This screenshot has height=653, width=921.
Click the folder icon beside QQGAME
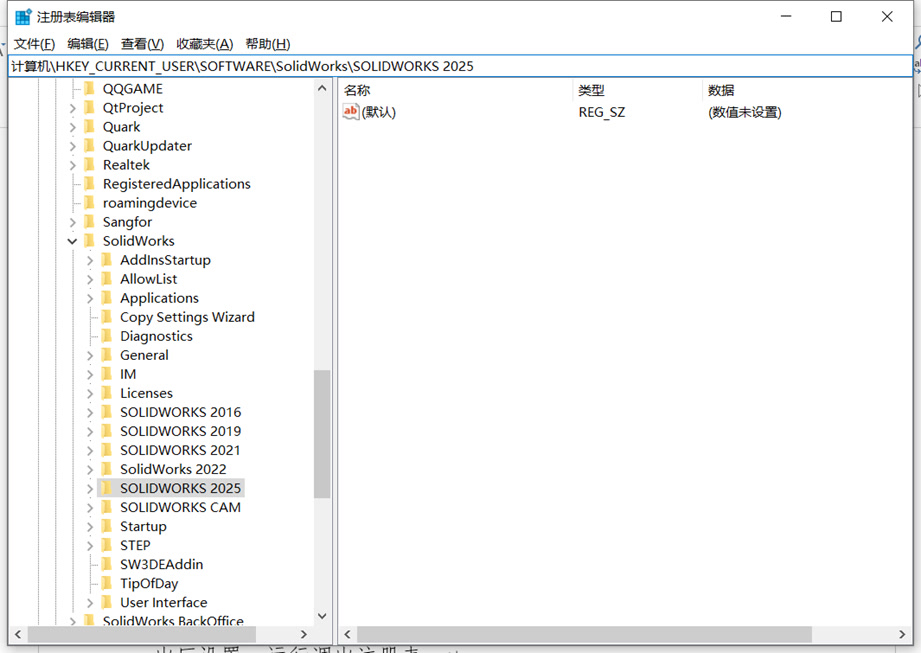tap(89, 89)
